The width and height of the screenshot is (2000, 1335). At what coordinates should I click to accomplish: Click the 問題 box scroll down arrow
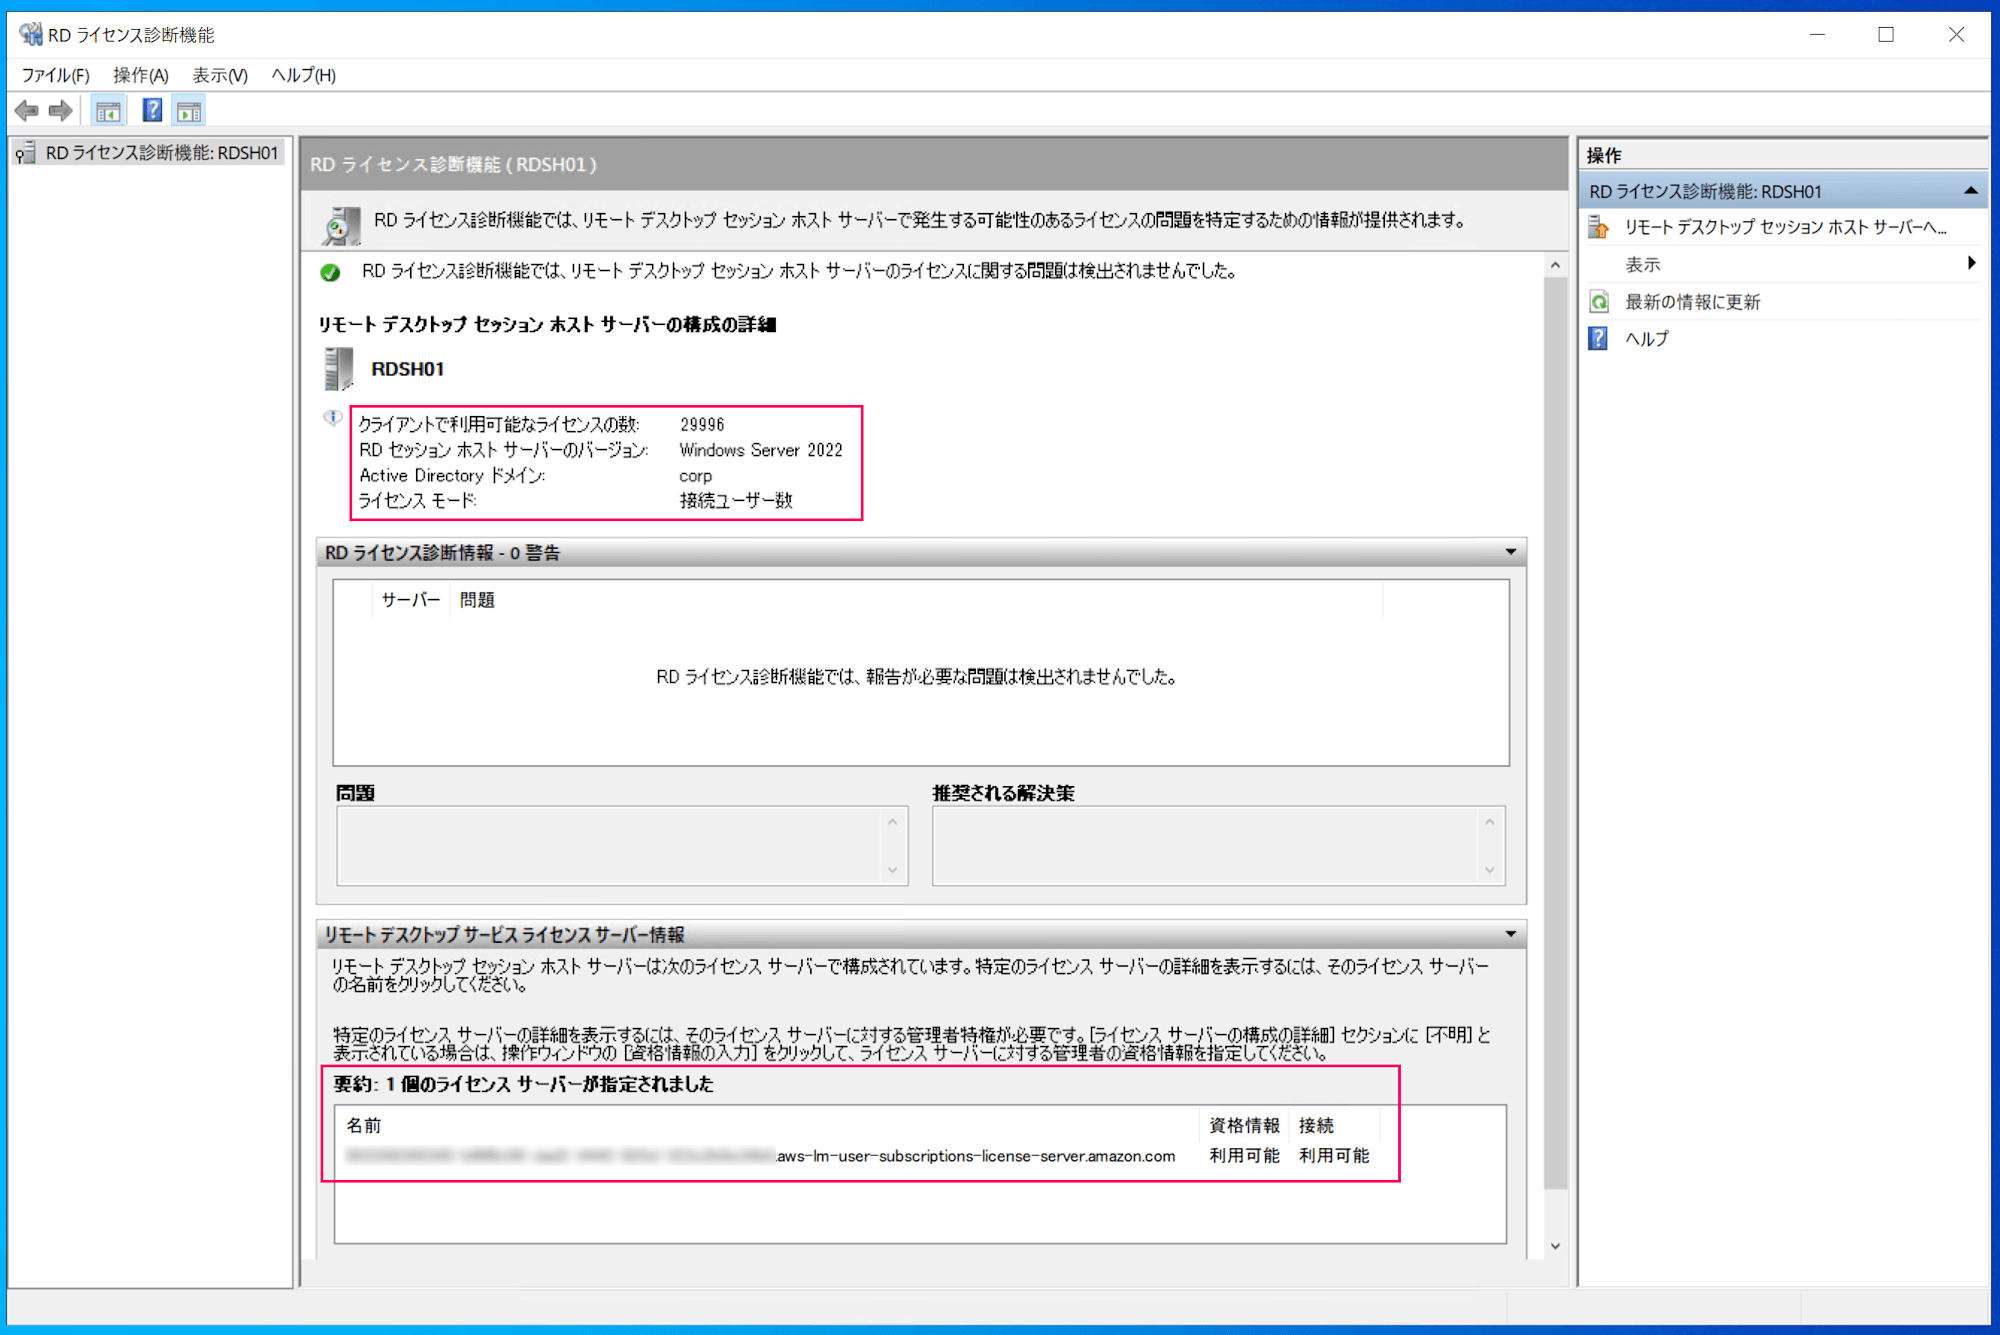pyautogui.click(x=893, y=870)
